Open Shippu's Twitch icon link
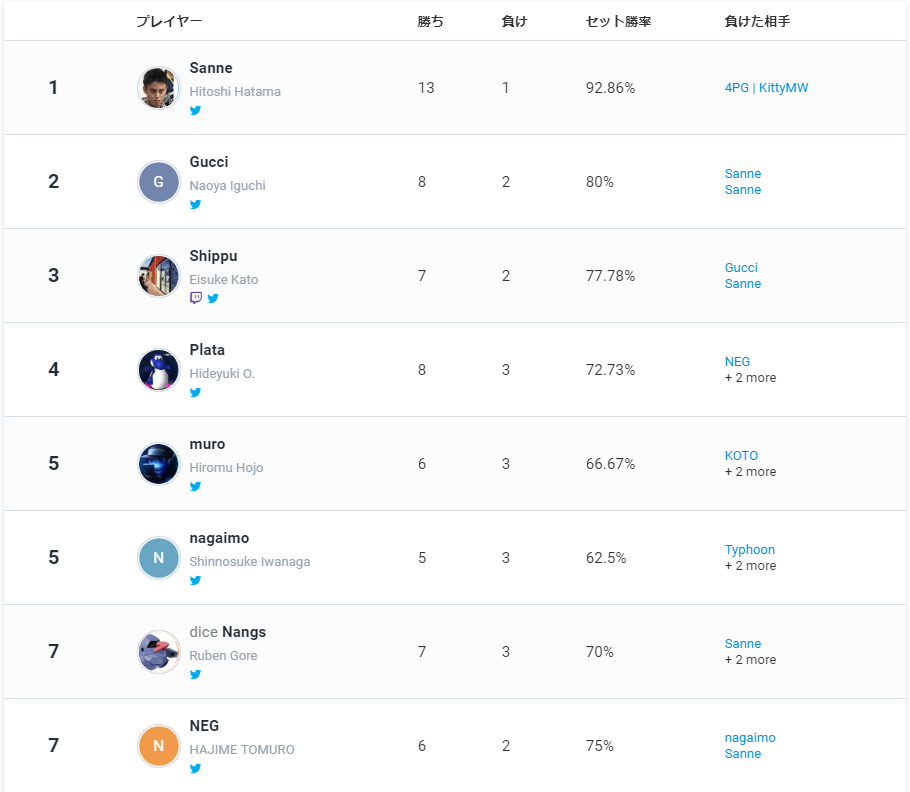This screenshot has width=910, height=792. point(196,298)
